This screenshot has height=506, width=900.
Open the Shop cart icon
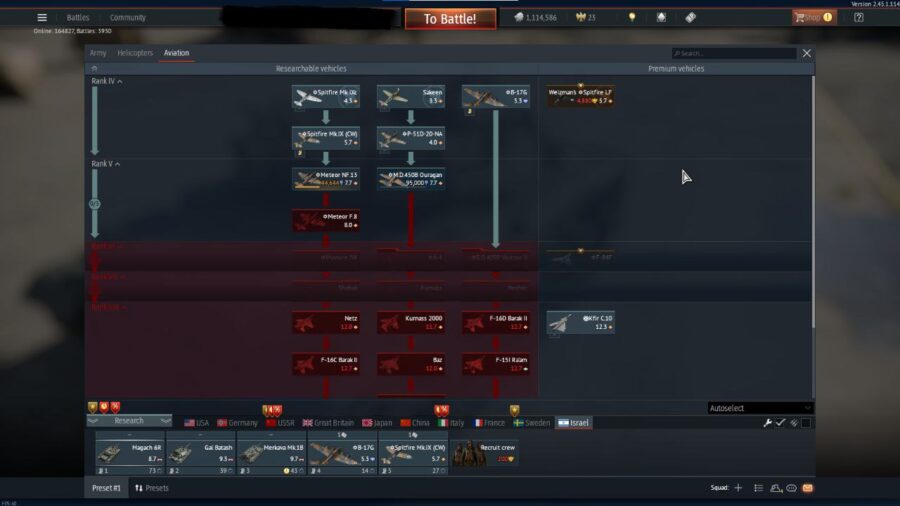(x=801, y=17)
